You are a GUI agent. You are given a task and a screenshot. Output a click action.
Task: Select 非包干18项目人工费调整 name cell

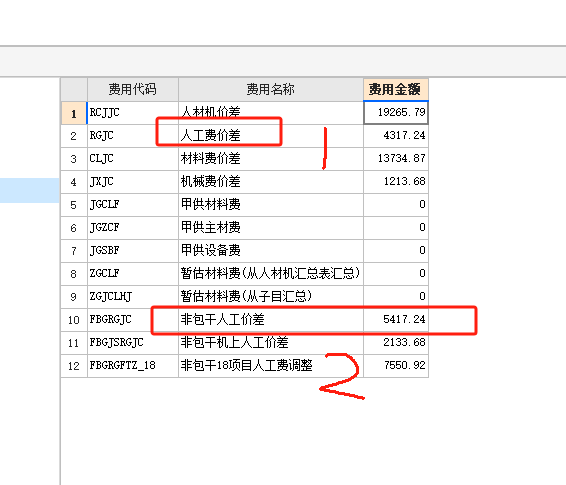[271, 366]
